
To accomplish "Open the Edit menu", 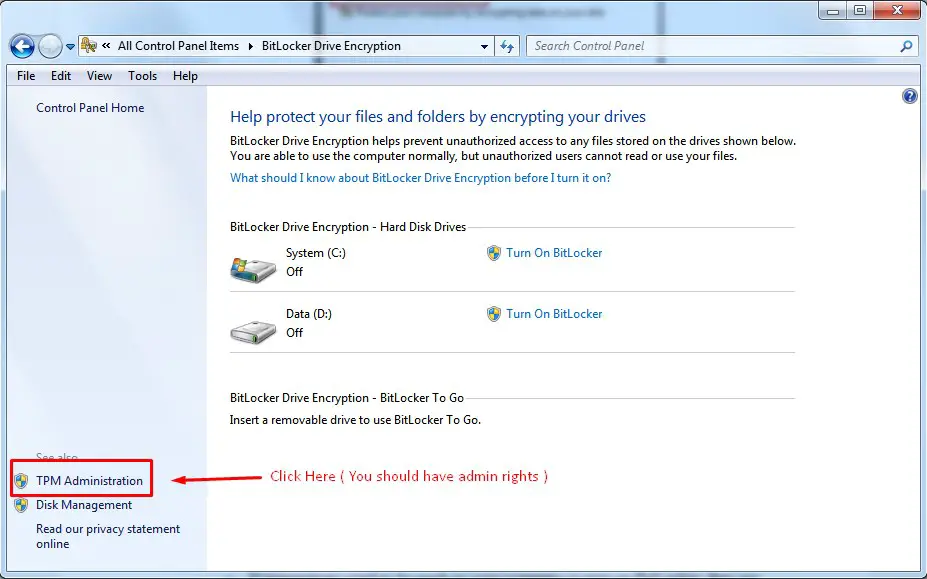I will 61,76.
